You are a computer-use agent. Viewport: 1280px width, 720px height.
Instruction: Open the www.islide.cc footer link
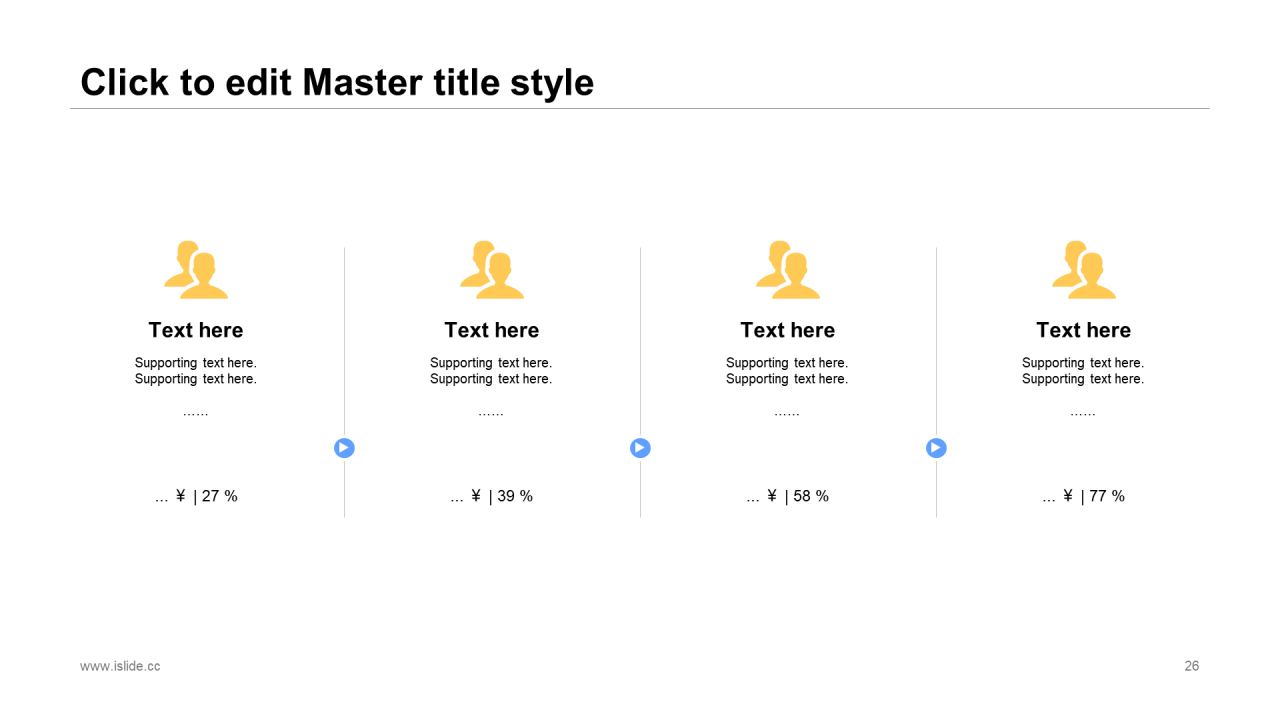[x=120, y=666]
